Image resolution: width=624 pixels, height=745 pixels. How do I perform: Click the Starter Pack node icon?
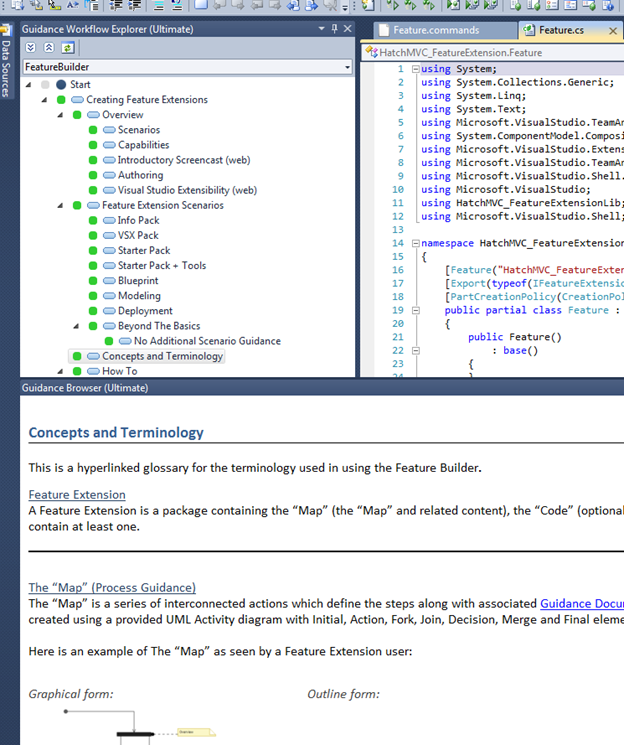point(109,250)
